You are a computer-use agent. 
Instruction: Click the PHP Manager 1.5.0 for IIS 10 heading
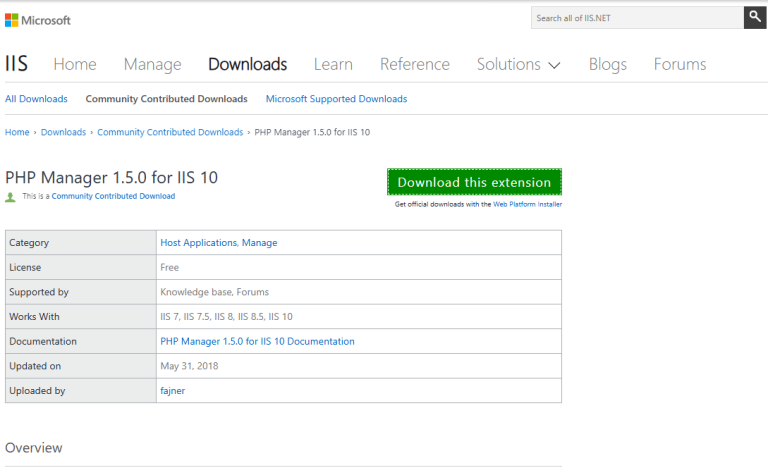(x=111, y=177)
